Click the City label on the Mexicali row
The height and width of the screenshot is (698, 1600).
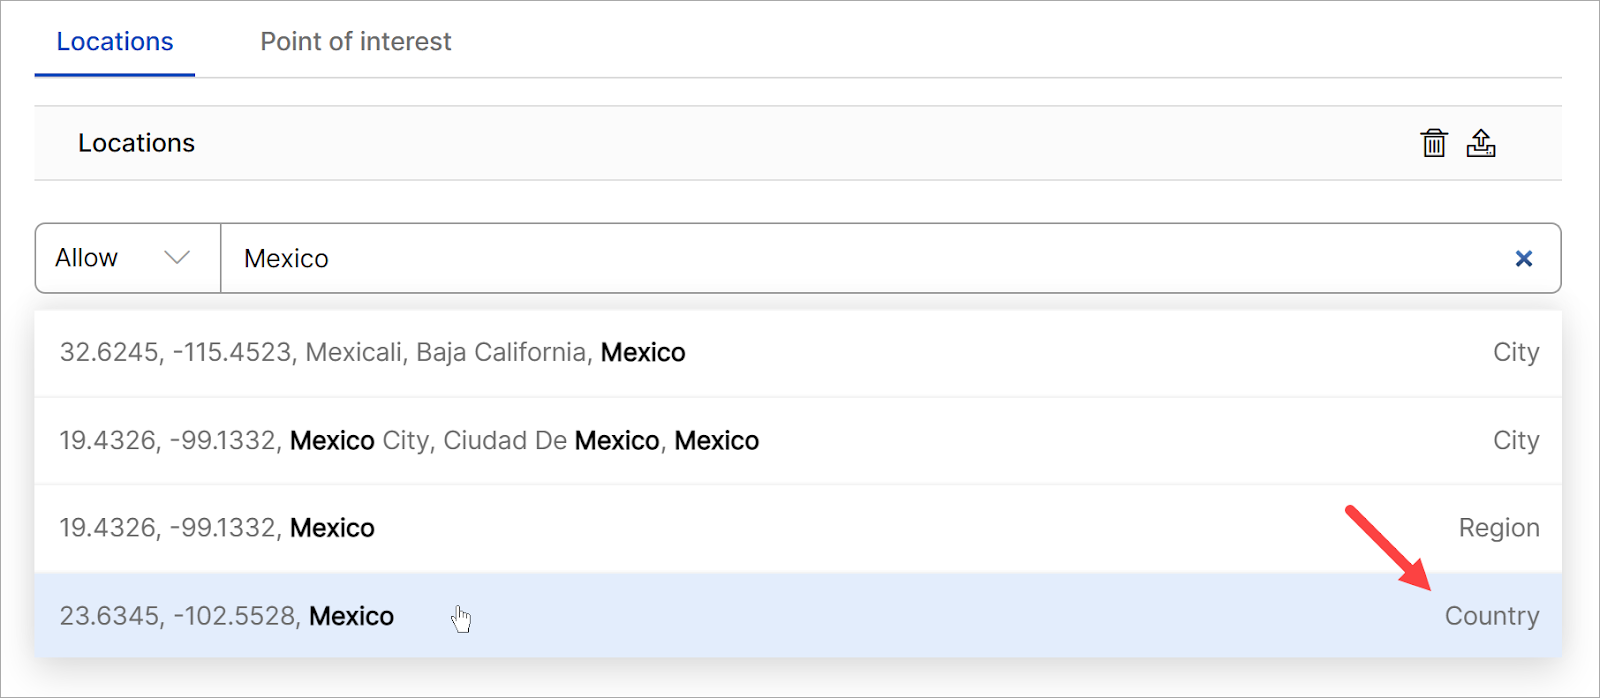pyautogui.click(x=1516, y=353)
